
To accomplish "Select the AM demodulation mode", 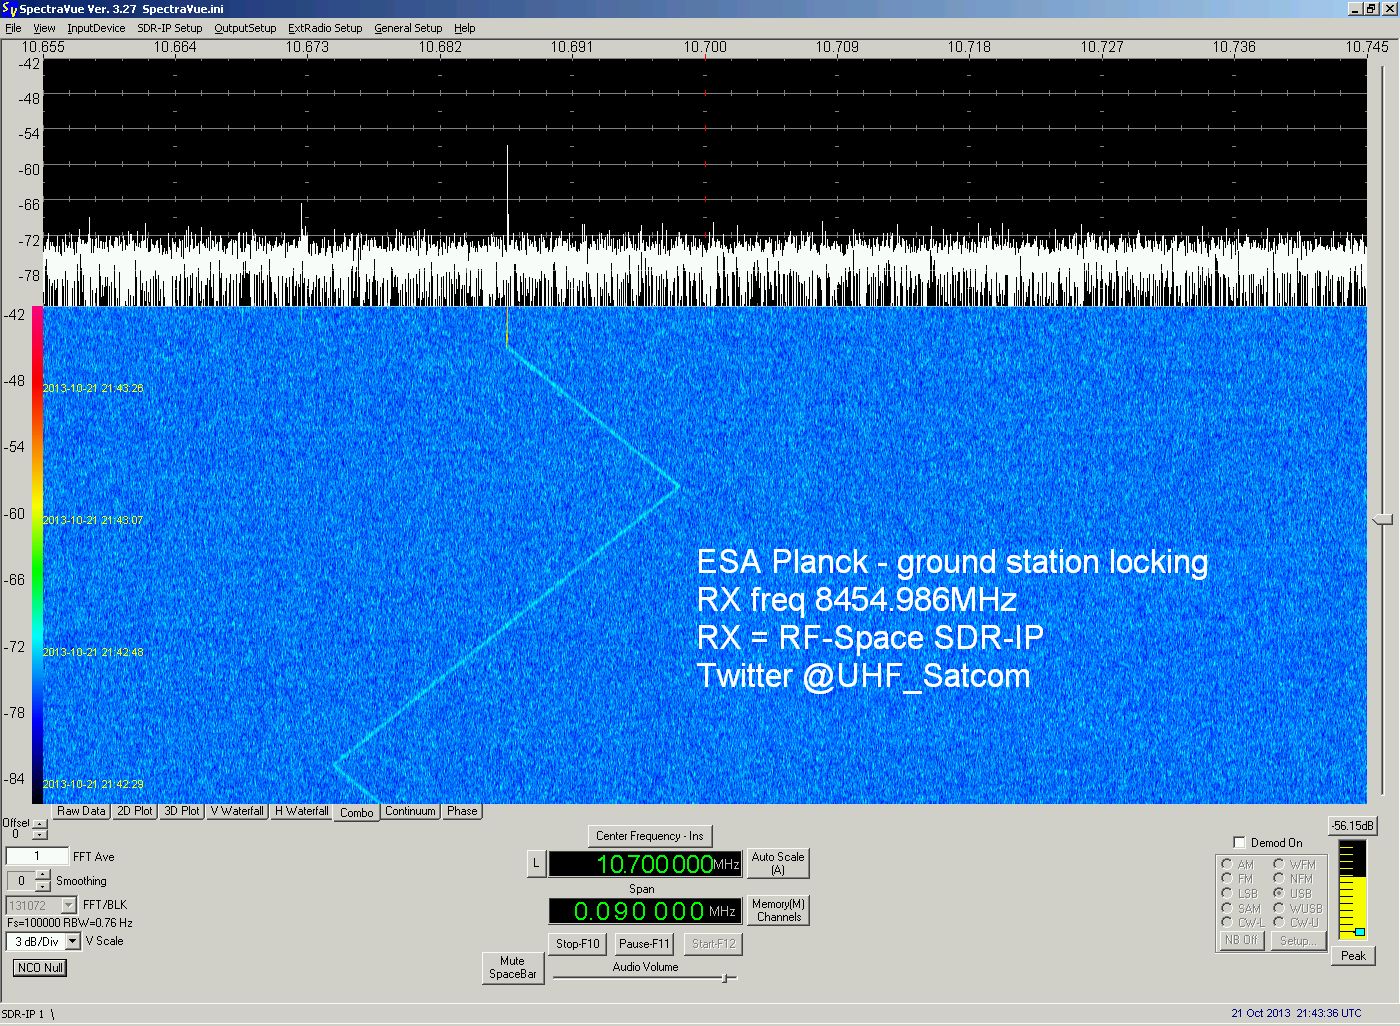I will 1227,864.
